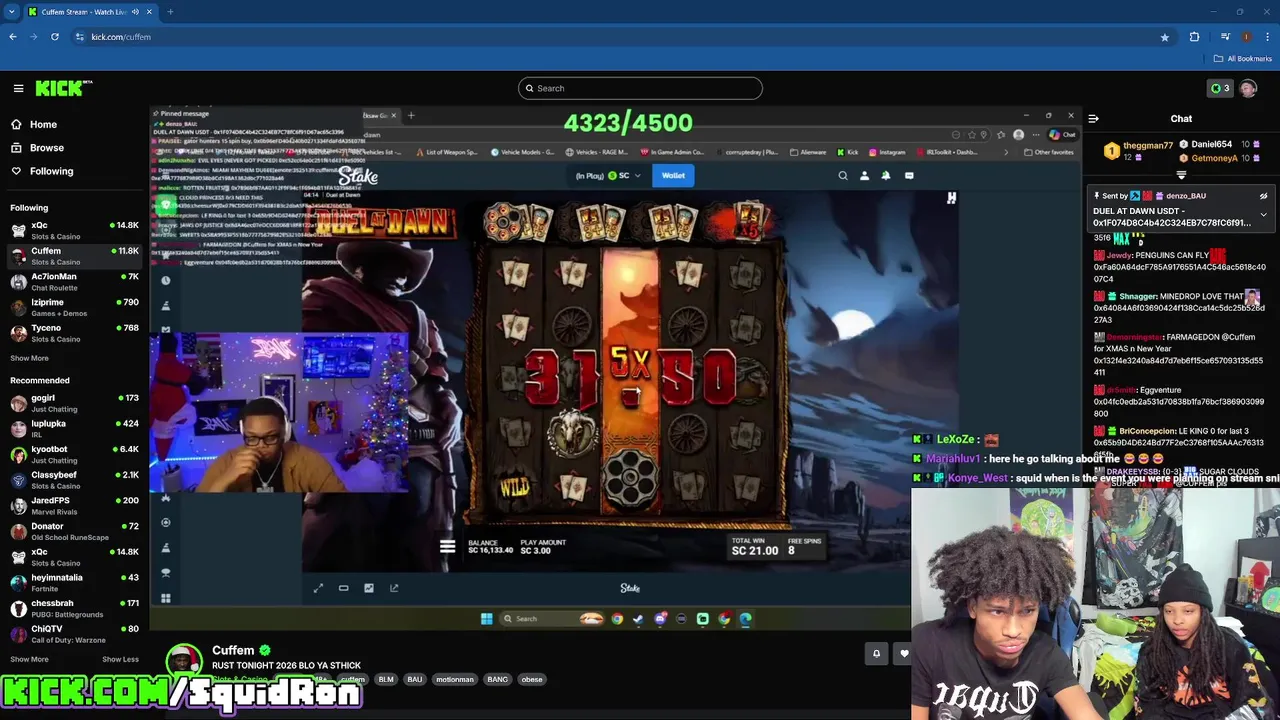This screenshot has width=1280, height=720.
Task: Select the obese stream tag
Action: pyautogui.click(x=532, y=679)
